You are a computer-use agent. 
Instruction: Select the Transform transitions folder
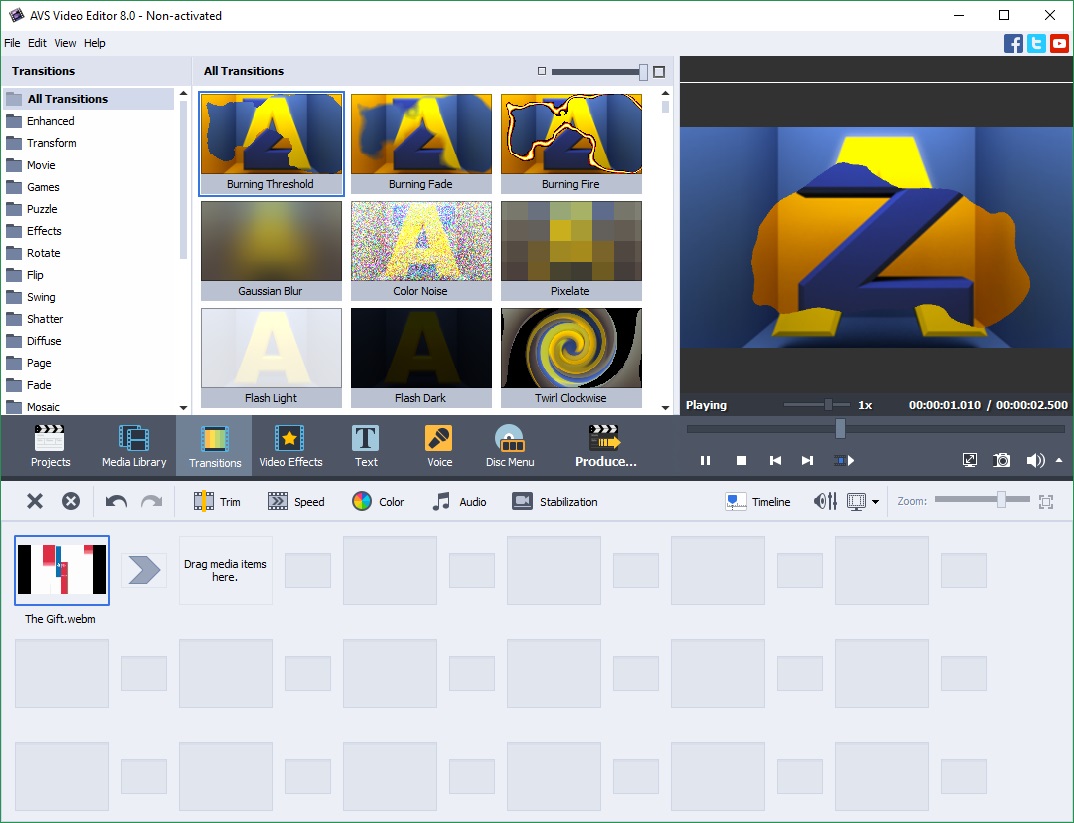[x=89, y=142]
